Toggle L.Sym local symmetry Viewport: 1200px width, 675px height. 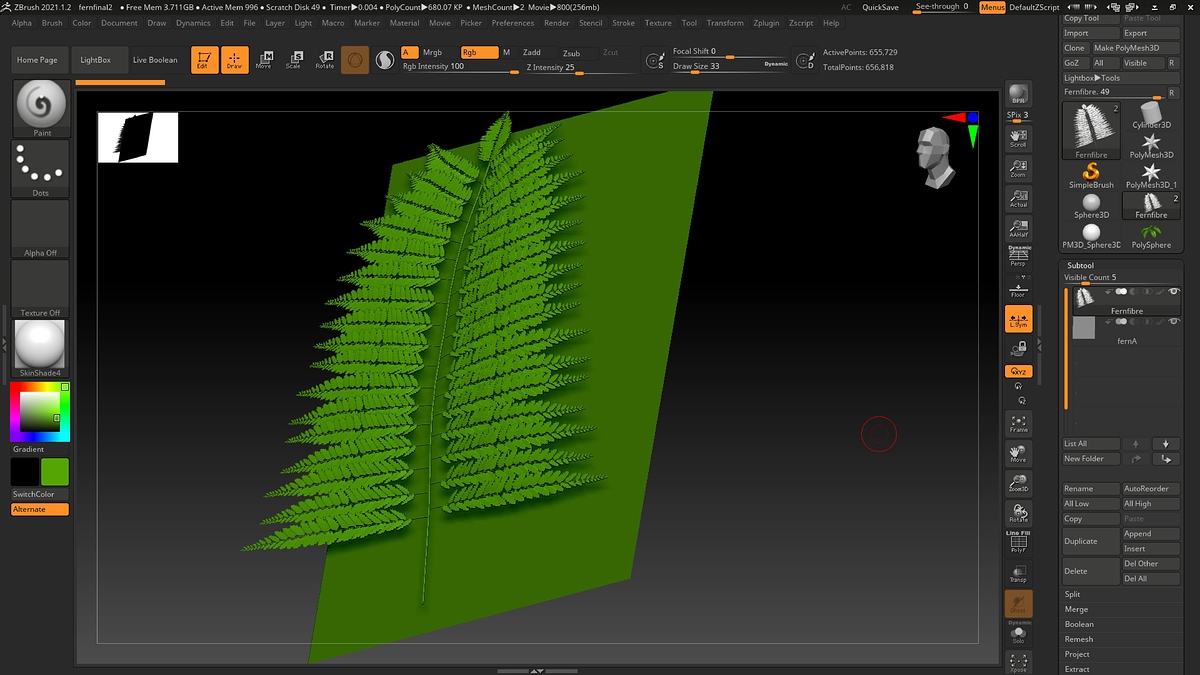[x=1018, y=319]
